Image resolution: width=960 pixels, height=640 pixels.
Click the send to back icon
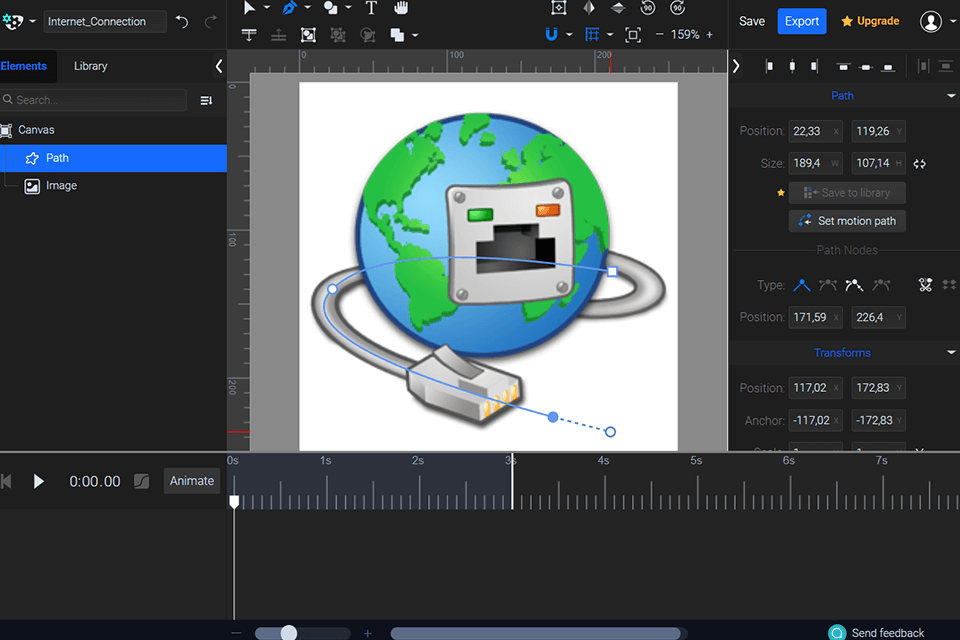(x=279, y=35)
